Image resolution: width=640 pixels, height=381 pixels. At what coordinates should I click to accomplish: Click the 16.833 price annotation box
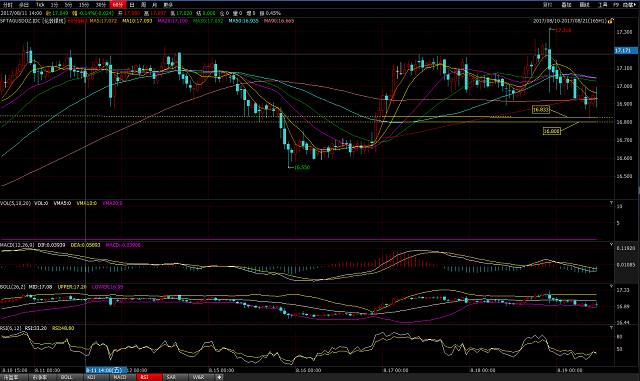(541, 109)
